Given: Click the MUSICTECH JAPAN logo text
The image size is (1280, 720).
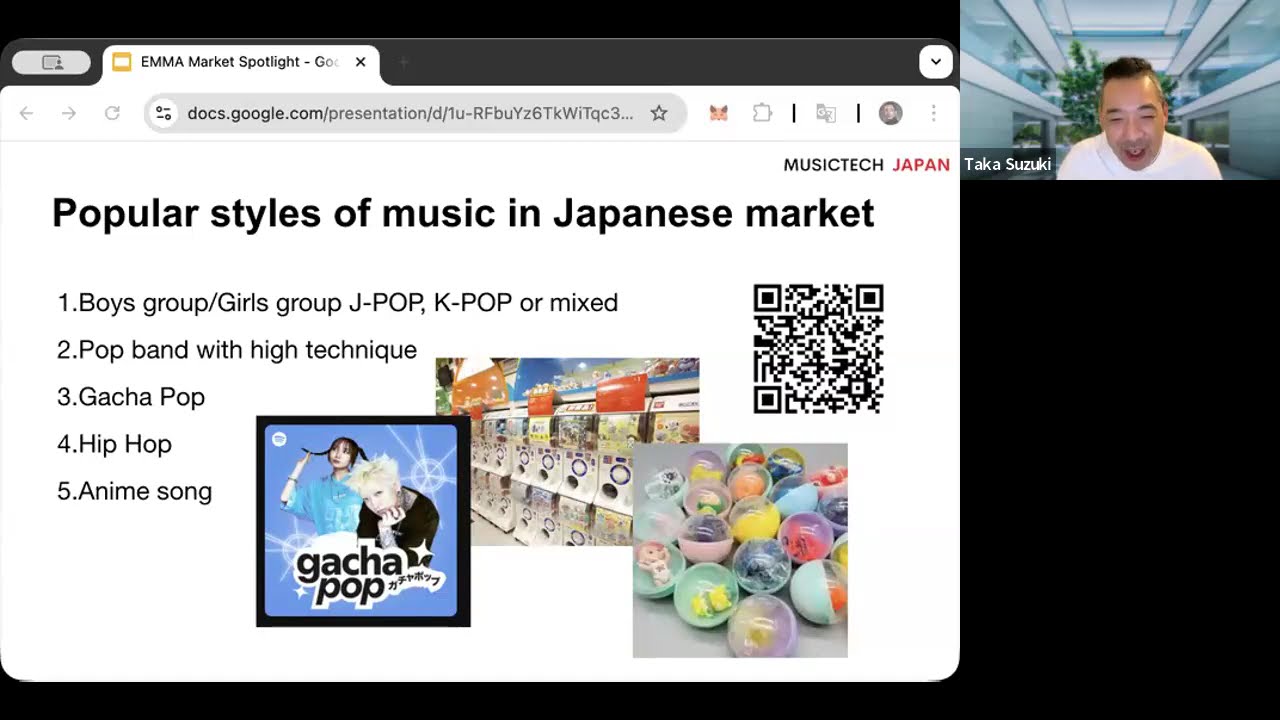Looking at the screenshot, I should point(866,164).
